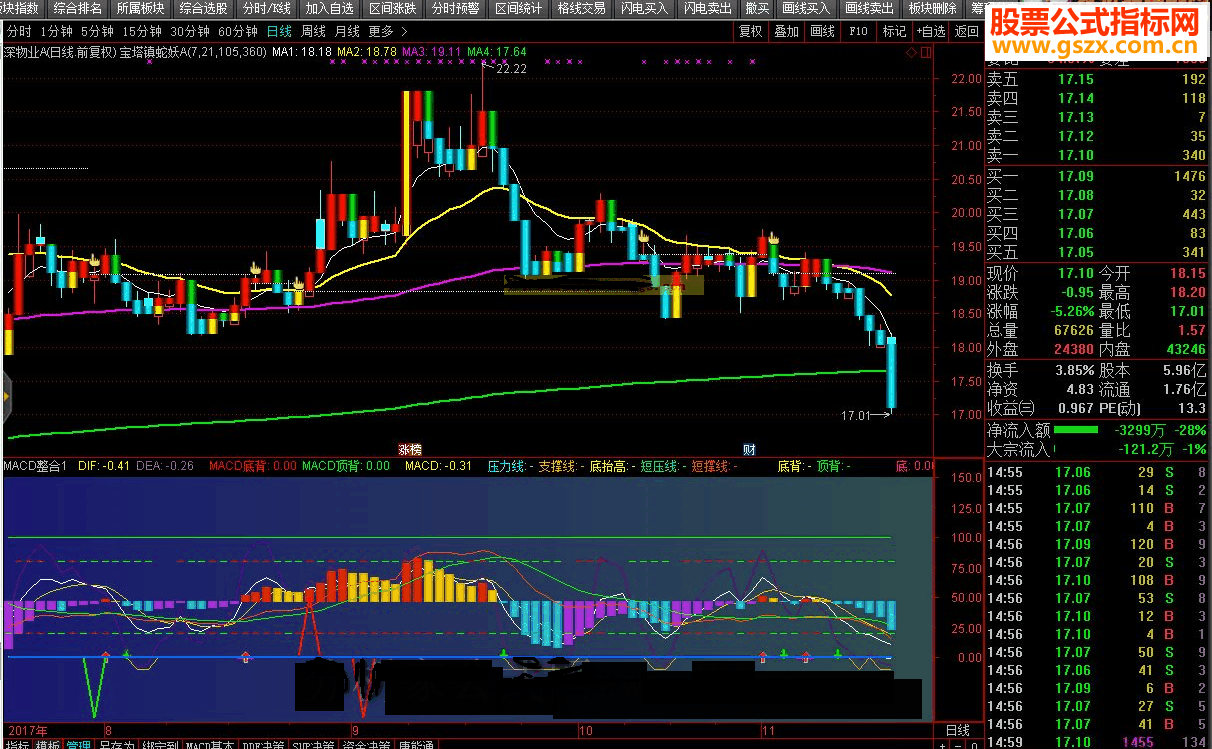This screenshot has height=749, width=1212.
Task: Select the 另存为 bottom tab
Action: point(116,744)
